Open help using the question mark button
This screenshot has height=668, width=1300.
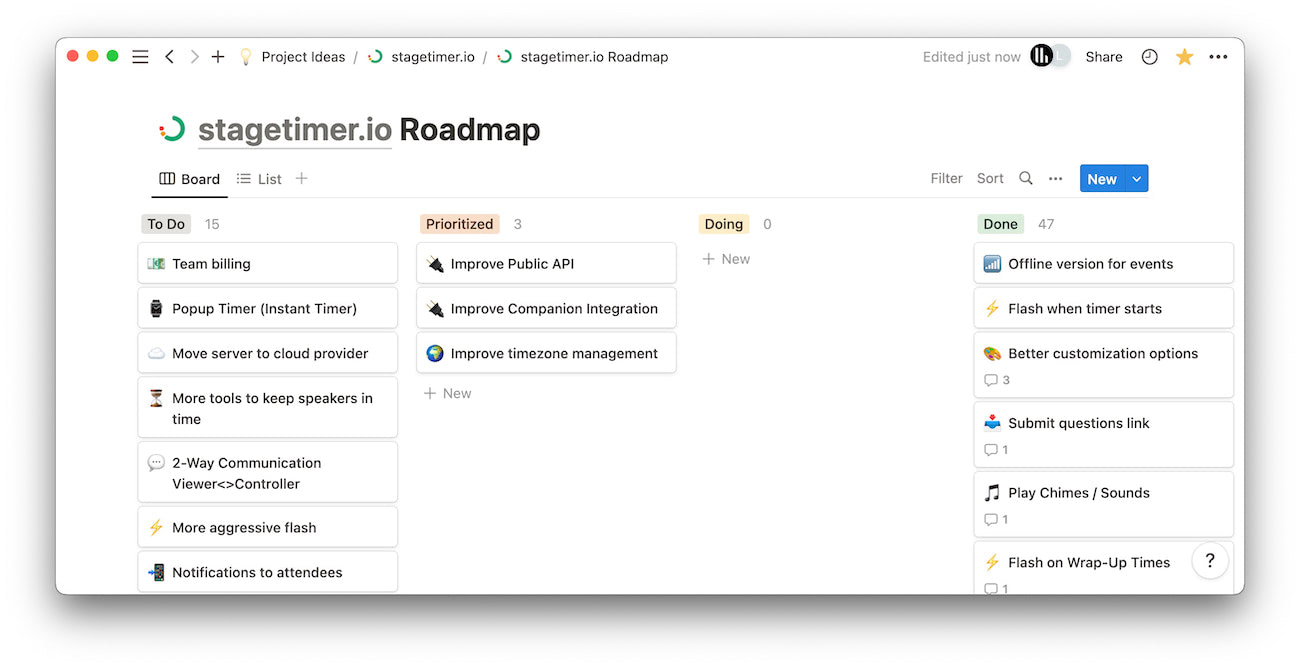click(1210, 561)
